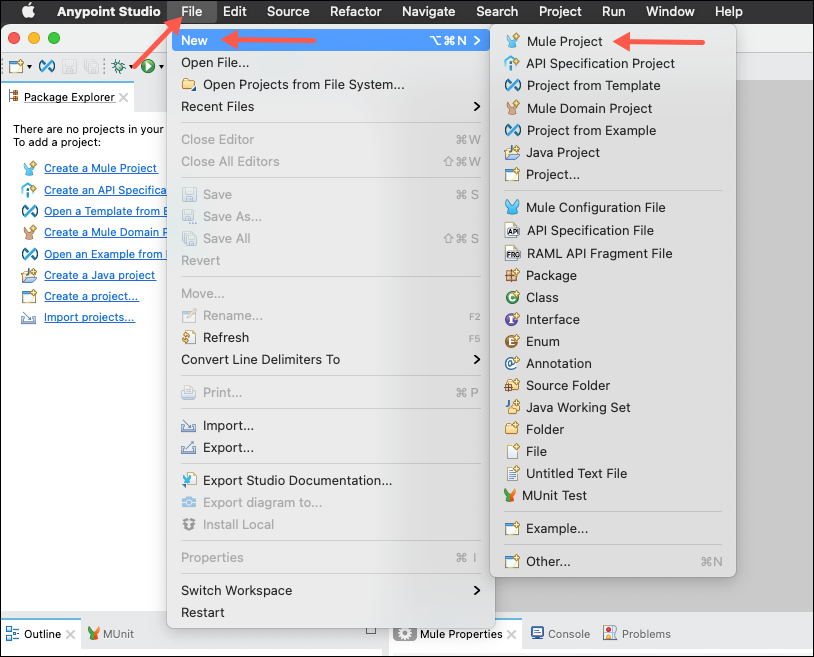Click the green Run toolbar icon
814x657 pixels.
click(x=148, y=66)
